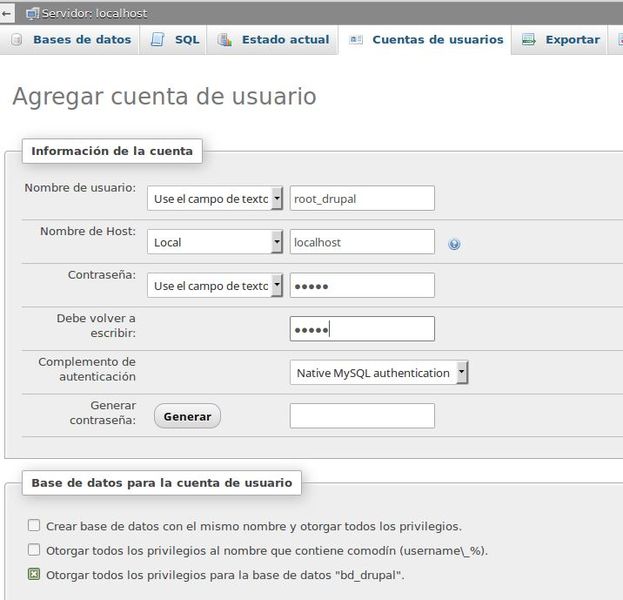Switch to the SQL tab
623x600 pixels.
tap(174, 40)
